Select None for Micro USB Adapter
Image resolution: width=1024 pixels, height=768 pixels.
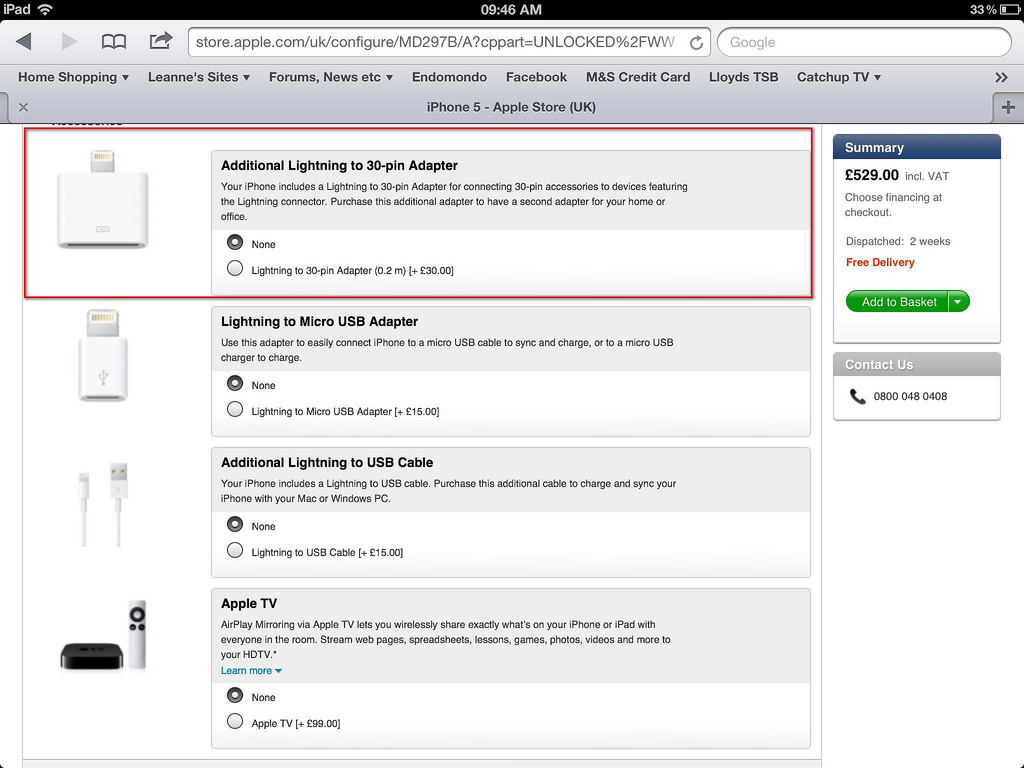tap(235, 383)
